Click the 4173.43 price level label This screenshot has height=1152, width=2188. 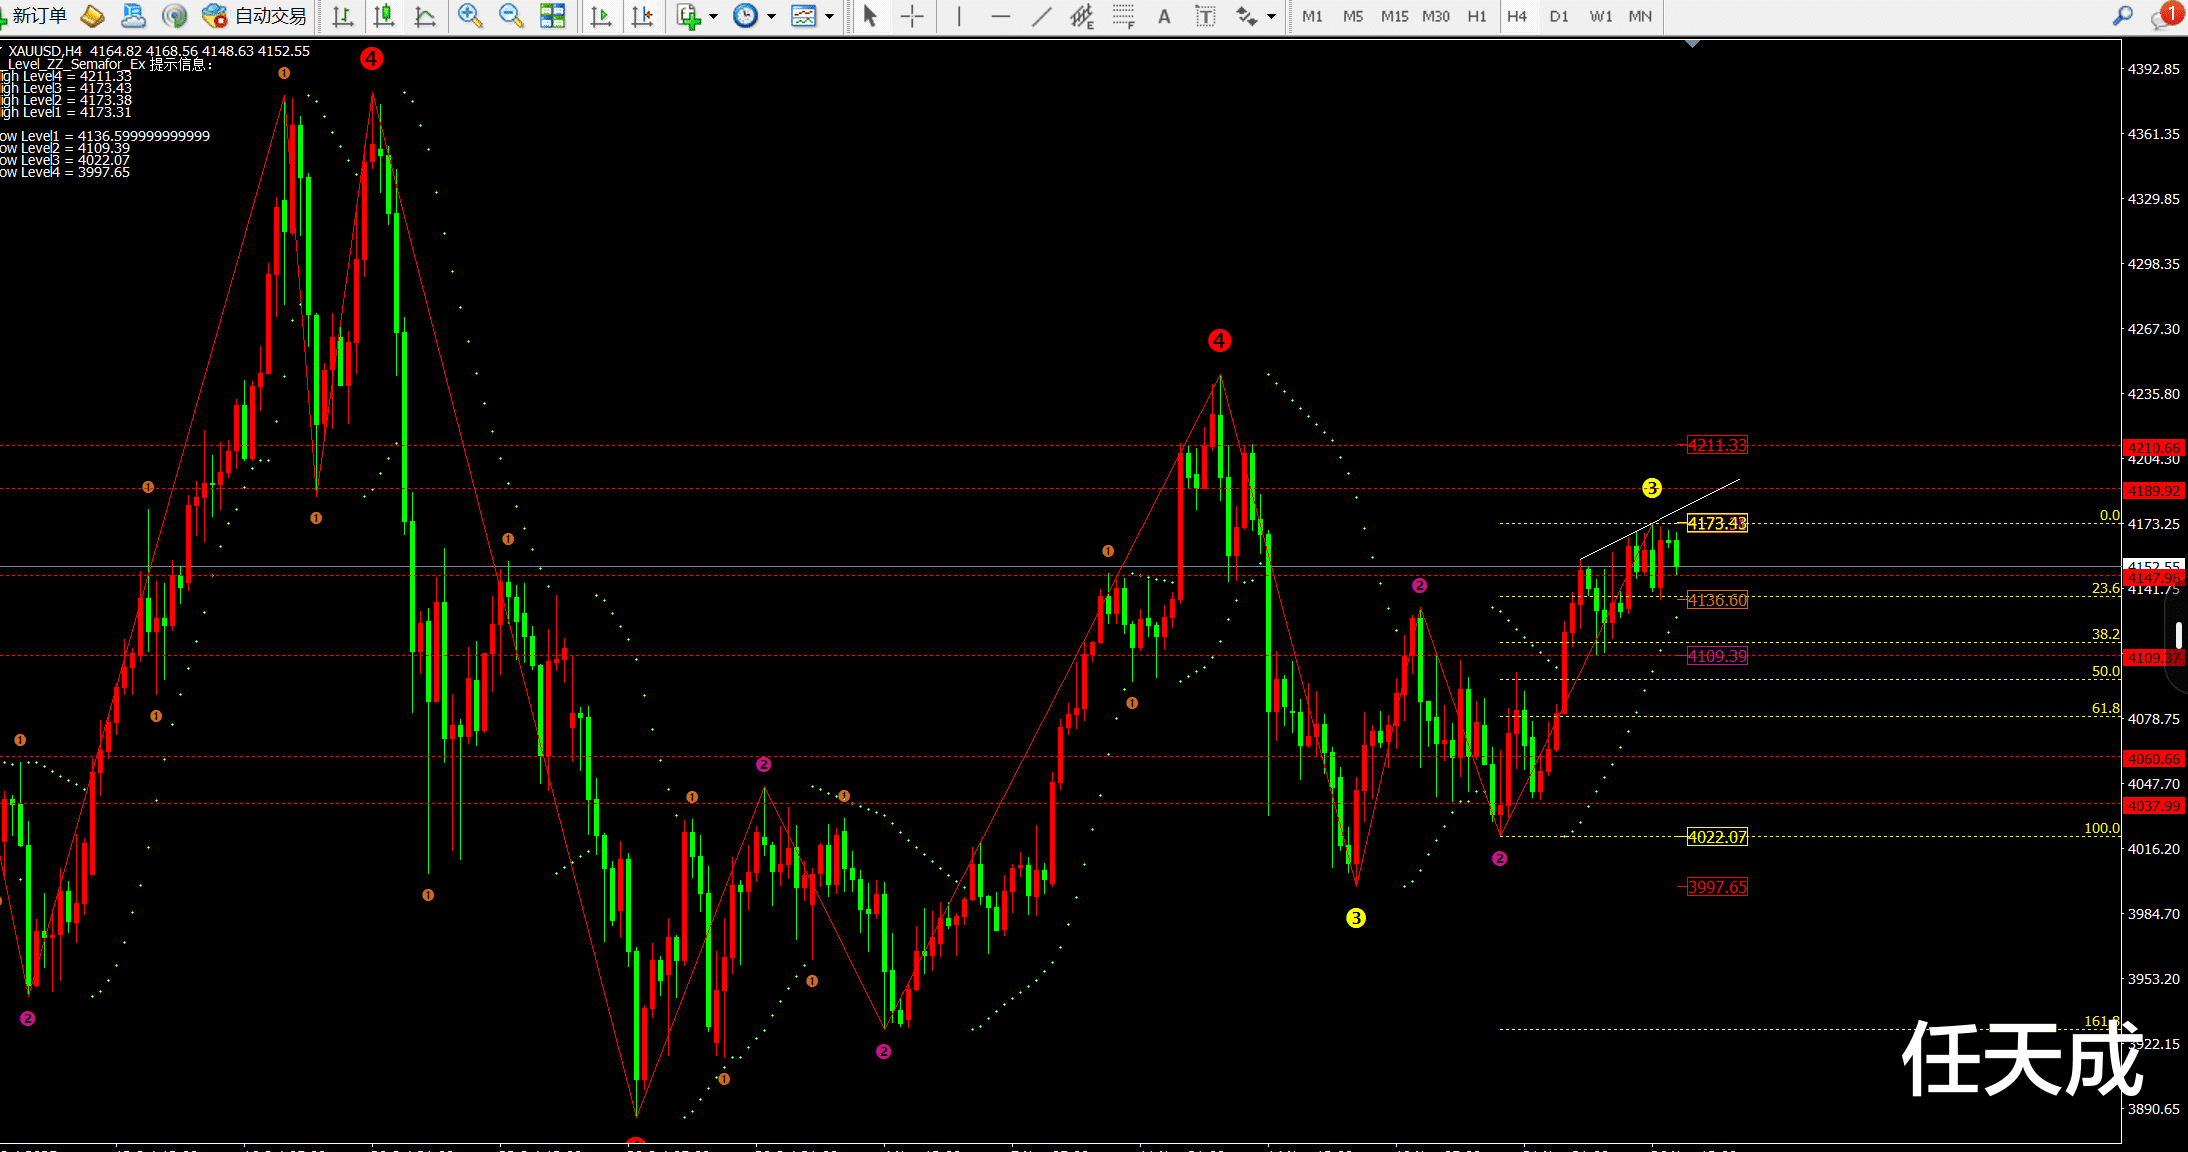click(x=1717, y=523)
